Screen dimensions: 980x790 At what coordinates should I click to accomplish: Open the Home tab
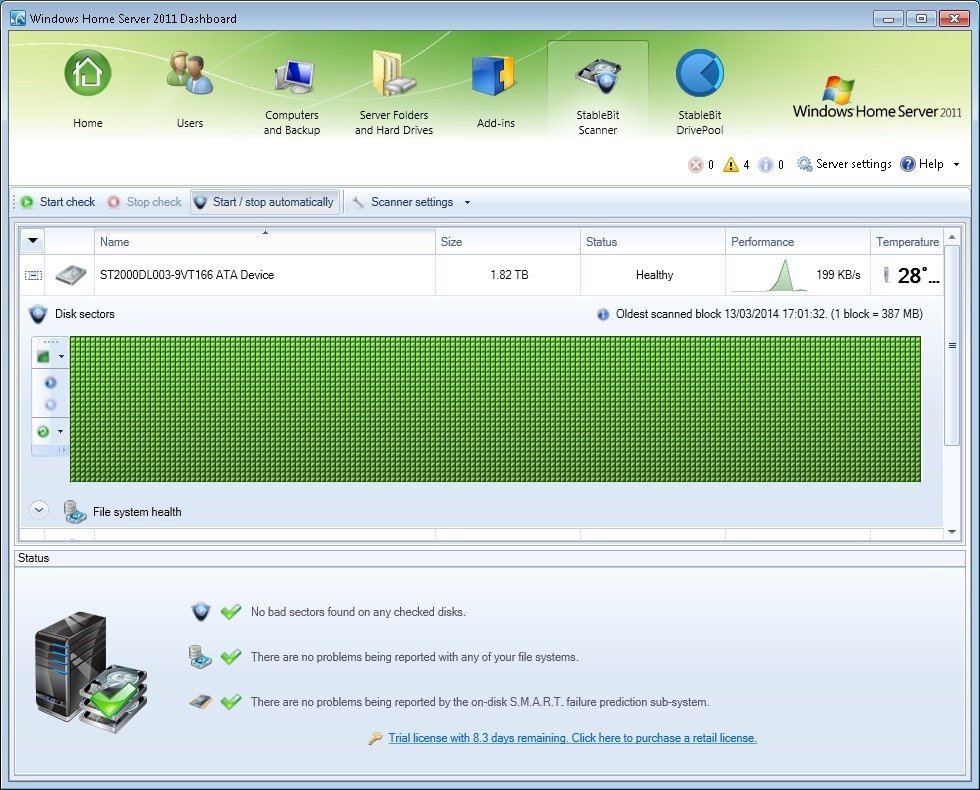(x=88, y=91)
